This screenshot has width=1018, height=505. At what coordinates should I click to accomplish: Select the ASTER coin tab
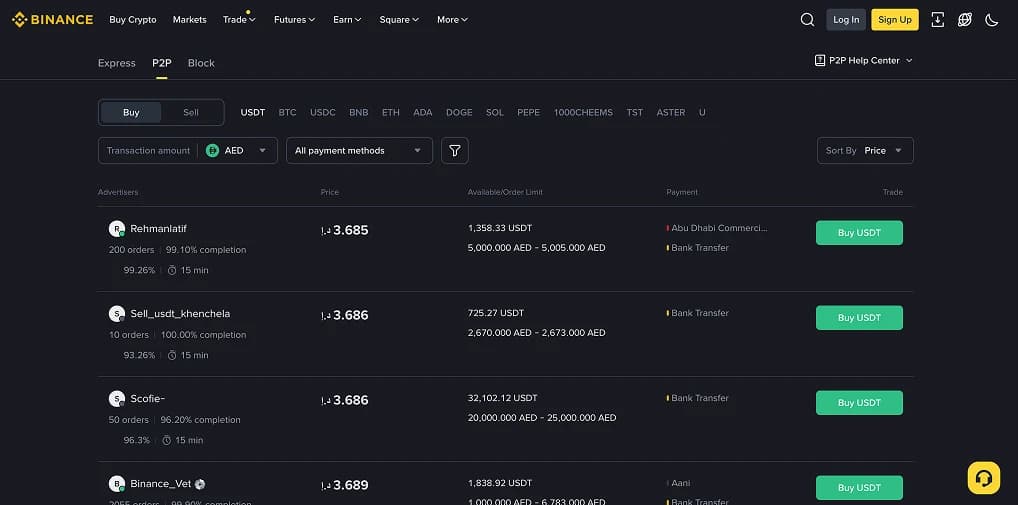pos(671,112)
